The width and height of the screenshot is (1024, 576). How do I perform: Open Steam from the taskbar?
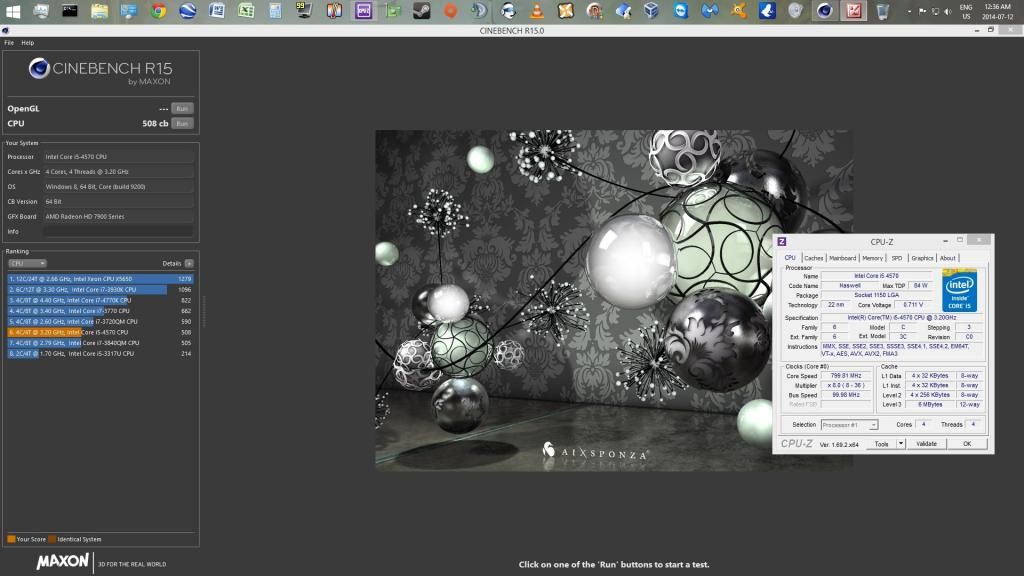point(421,11)
